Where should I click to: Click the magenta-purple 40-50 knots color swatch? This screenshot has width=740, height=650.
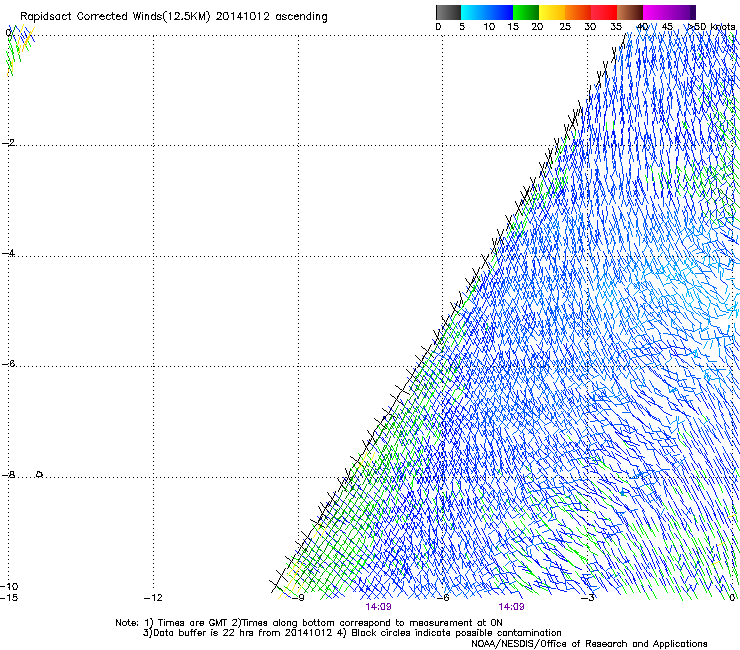pos(669,12)
